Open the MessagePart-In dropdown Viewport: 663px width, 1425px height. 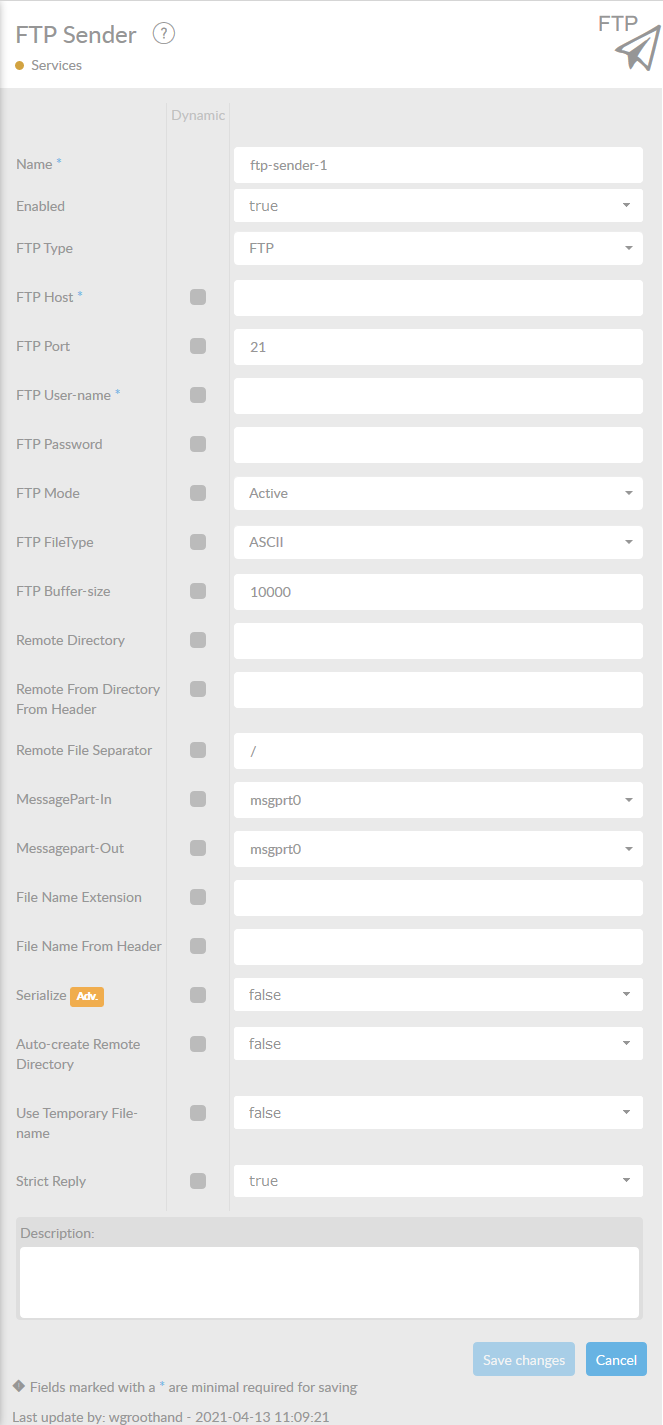(438, 800)
